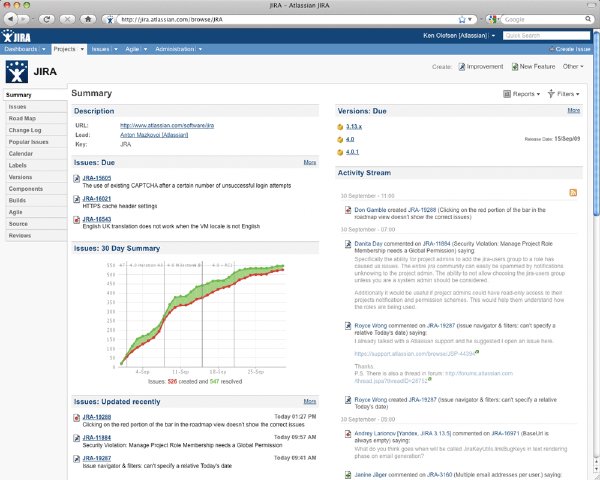This screenshot has height=480, width=600.
Task: Click the issue icon beside JRA-16021
Action: [77, 199]
